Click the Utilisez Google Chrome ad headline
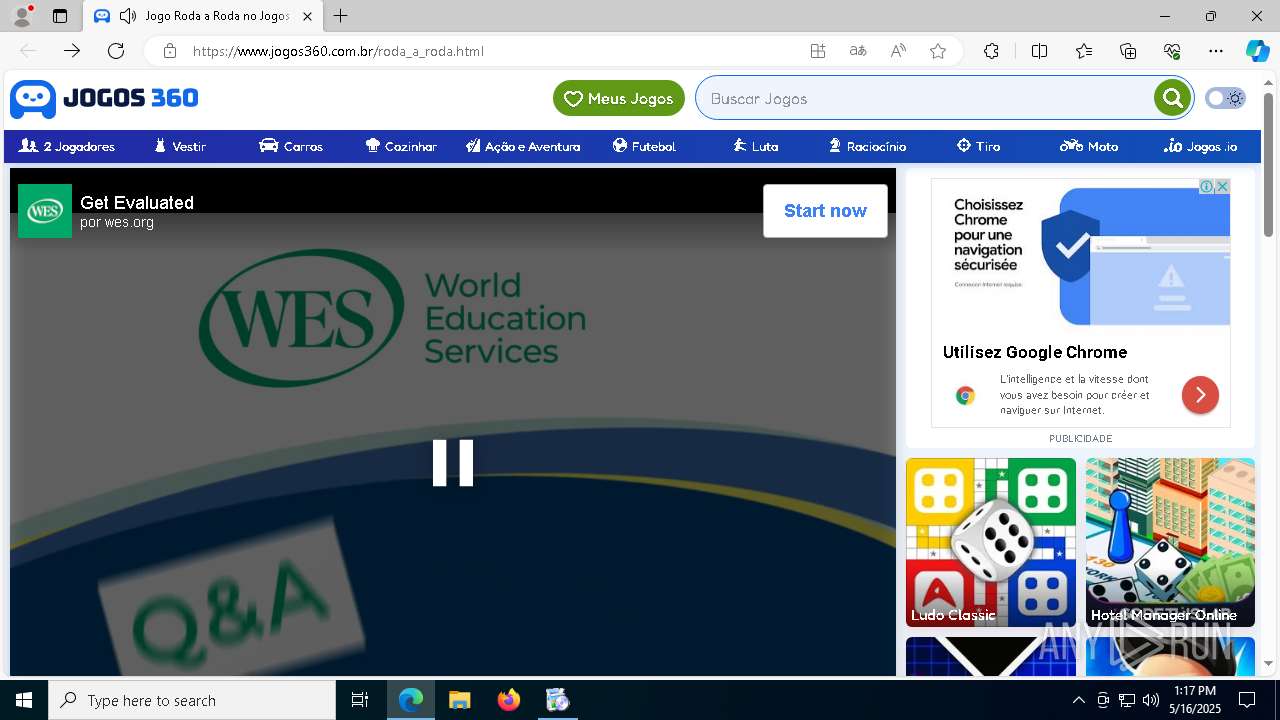1280x720 pixels. tap(1035, 352)
